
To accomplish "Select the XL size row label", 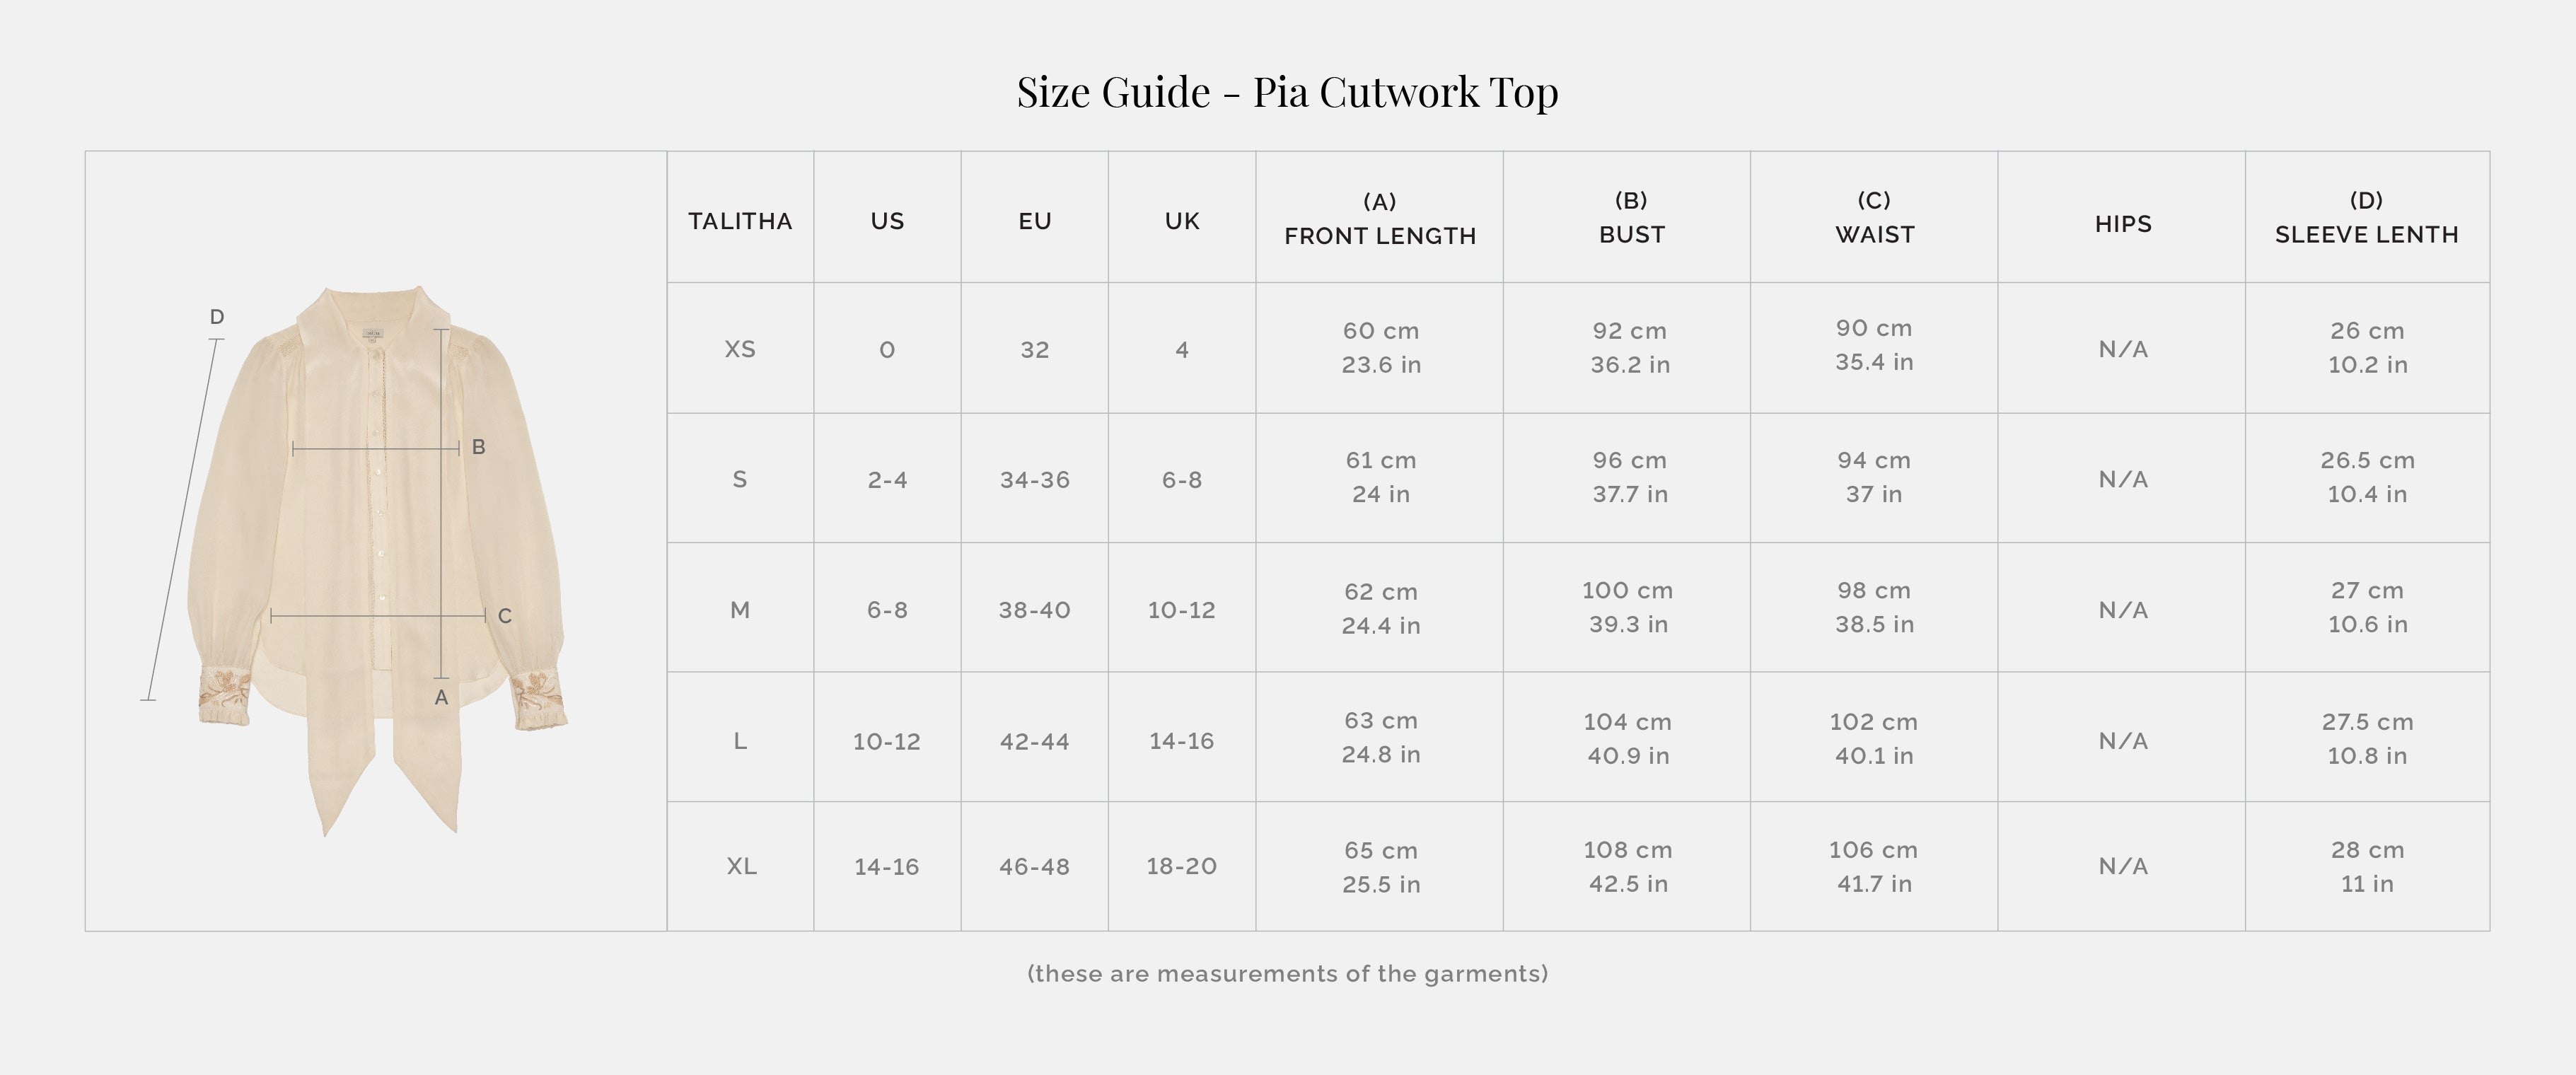I will 741,866.
